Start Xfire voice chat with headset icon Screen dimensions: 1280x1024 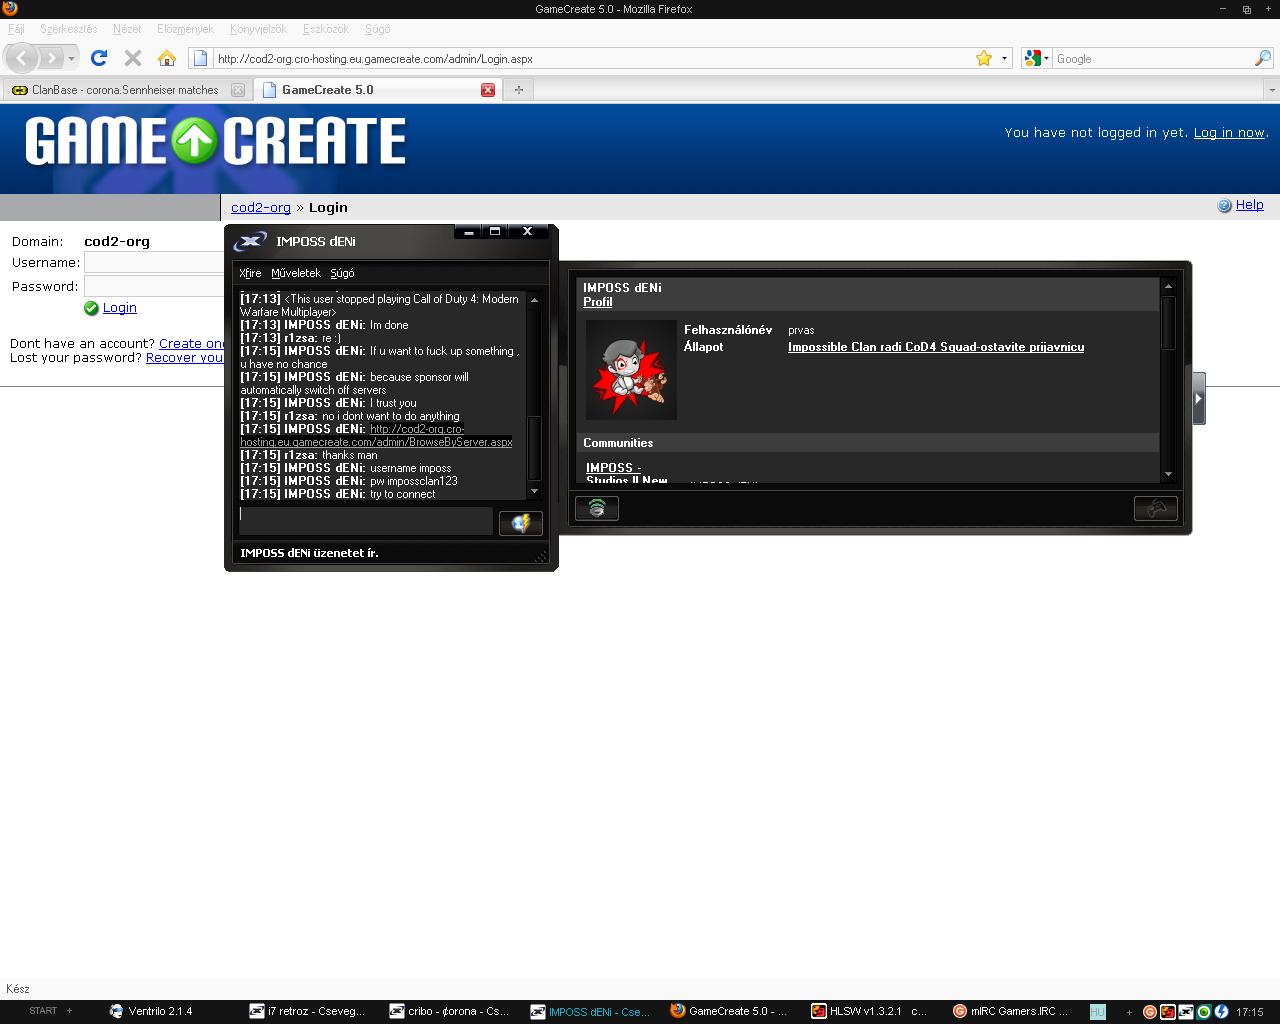(x=597, y=509)
